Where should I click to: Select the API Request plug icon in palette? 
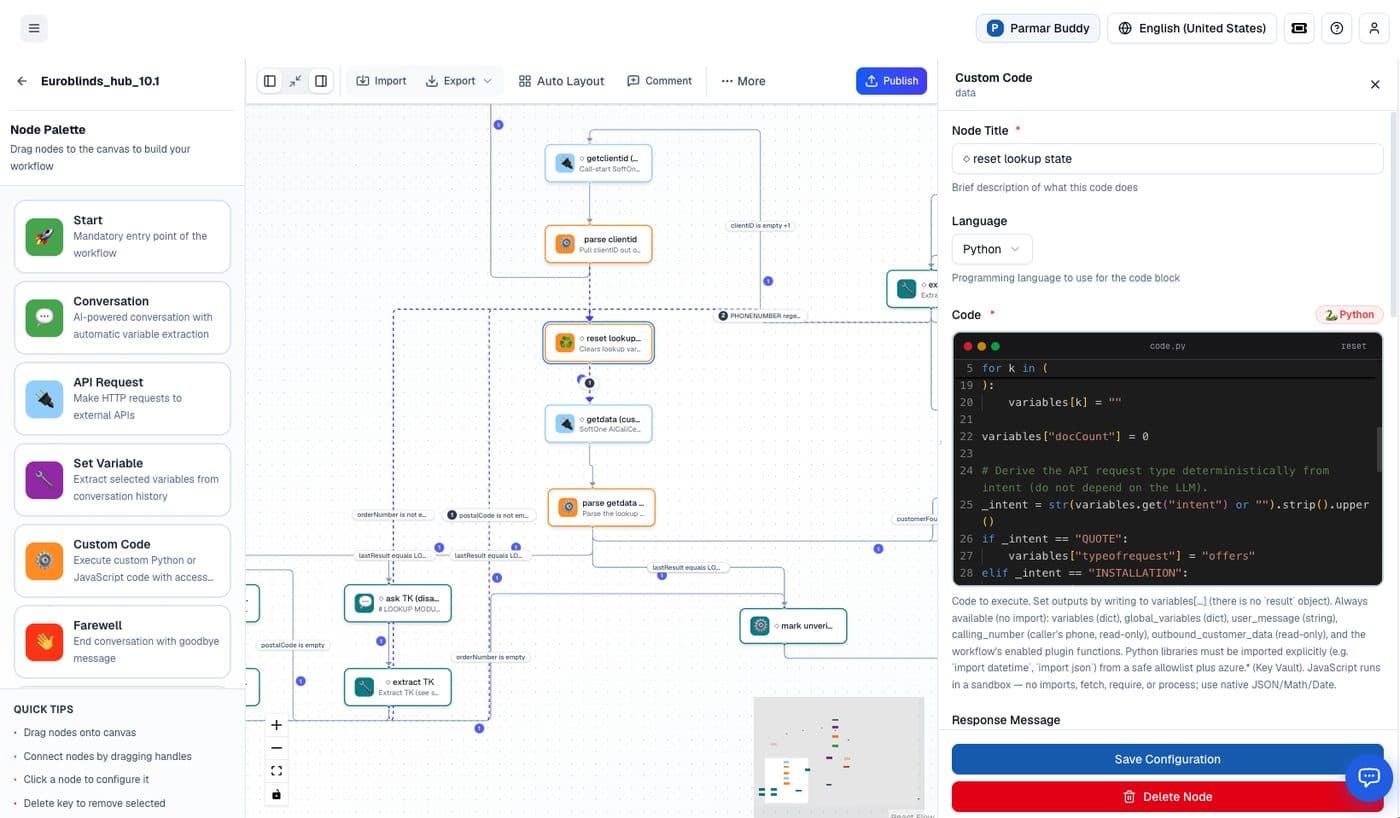pos(44,399)
